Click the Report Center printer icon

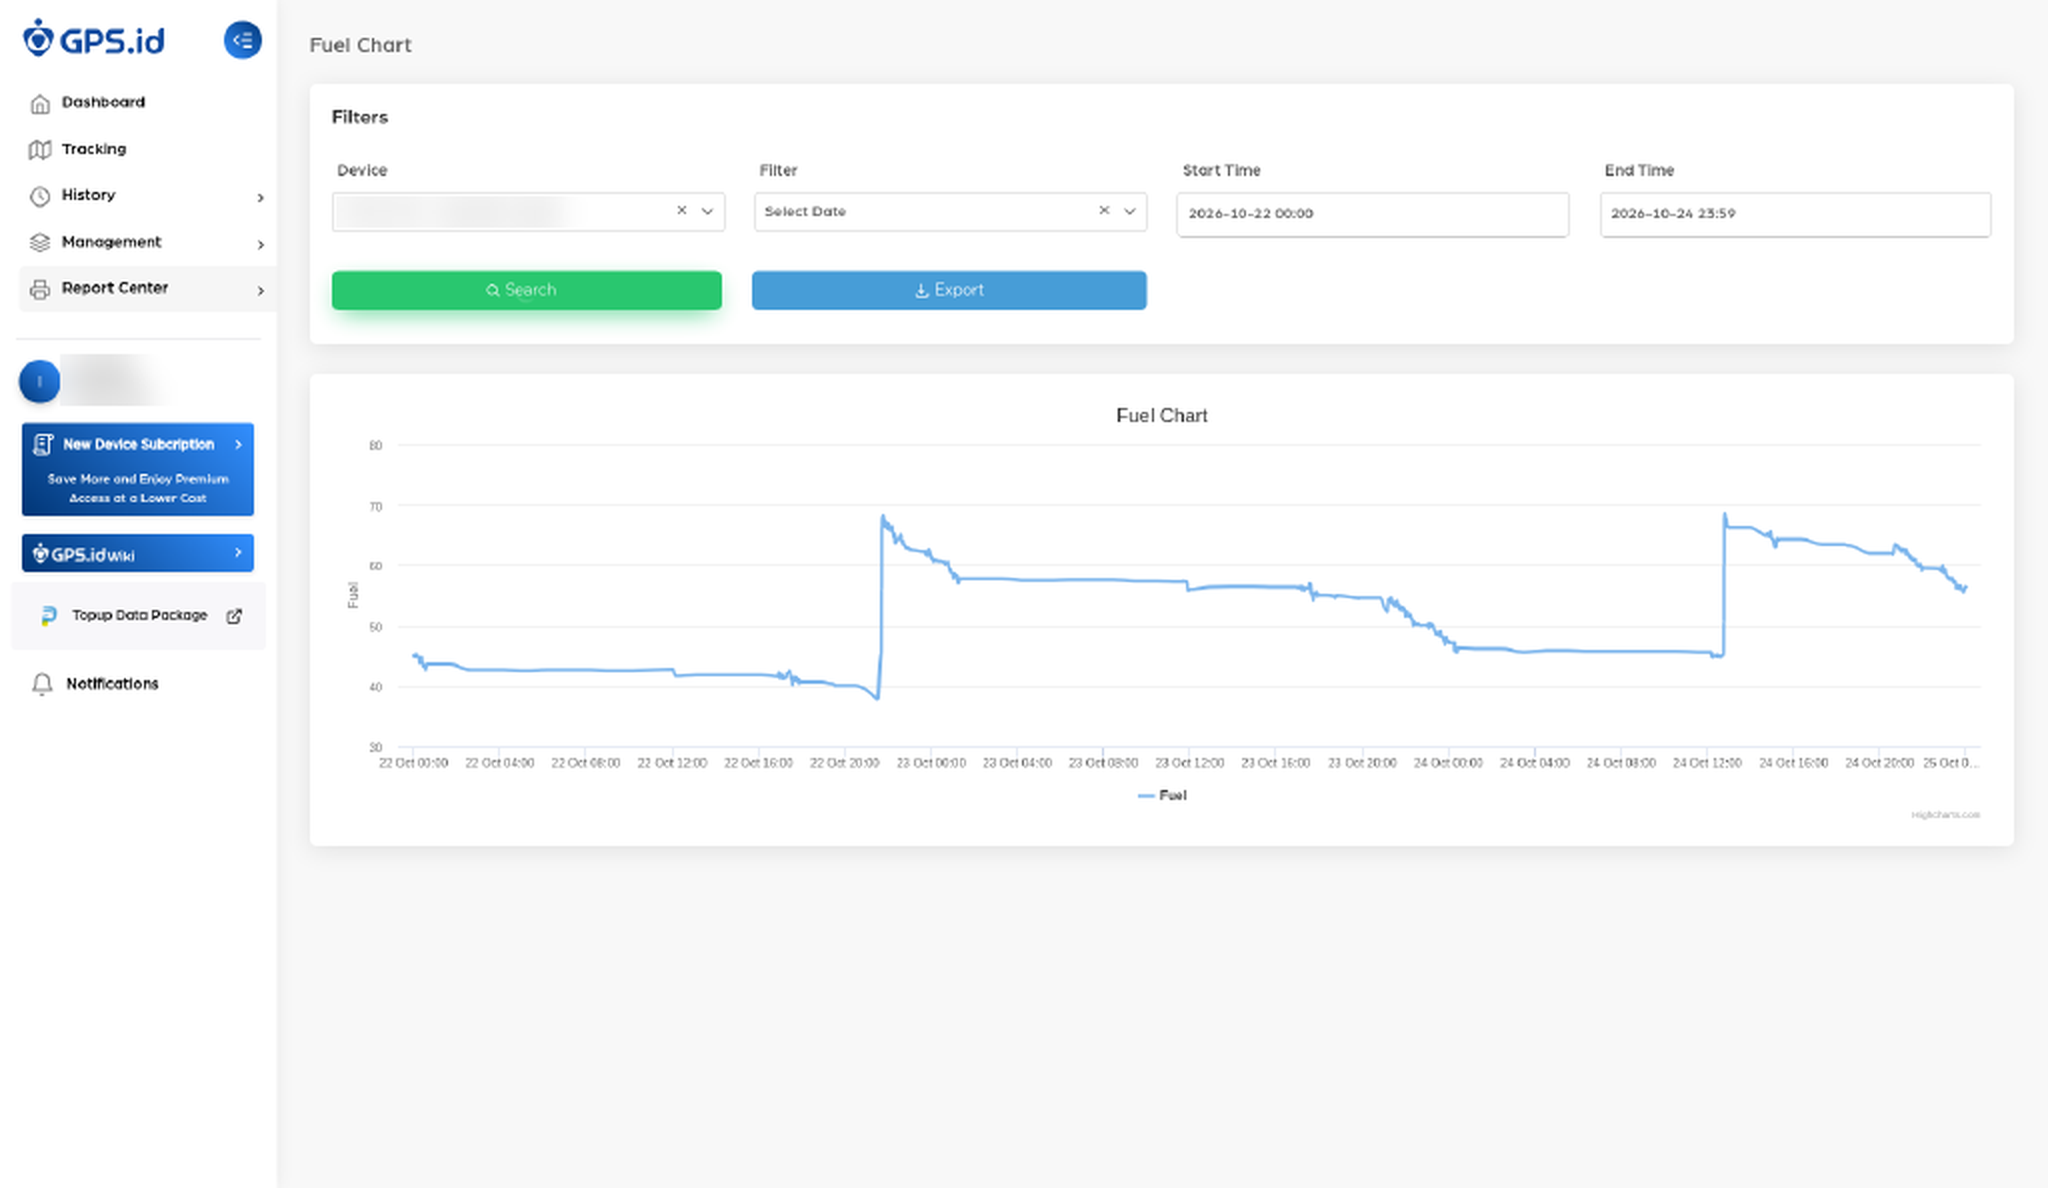[x=40, y=289]
